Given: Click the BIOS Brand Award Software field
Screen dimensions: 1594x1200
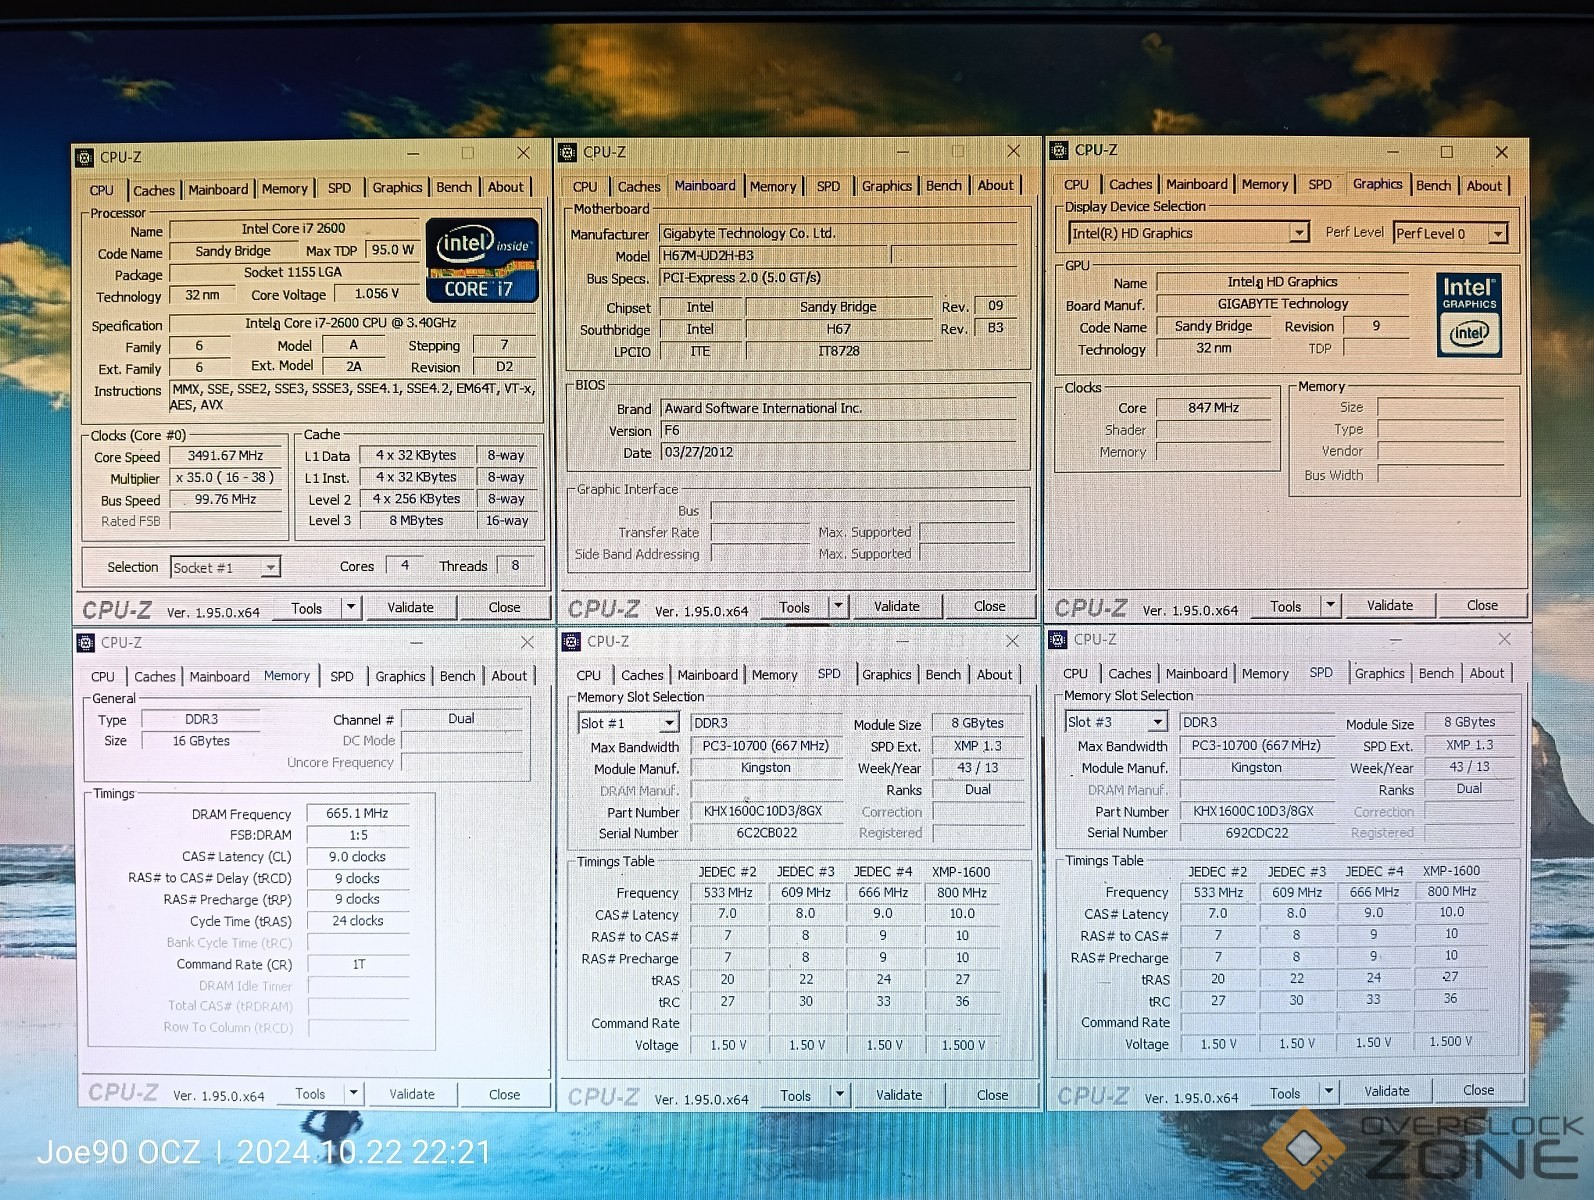Looking at the screenshot, I should click(x=838, y=408).
